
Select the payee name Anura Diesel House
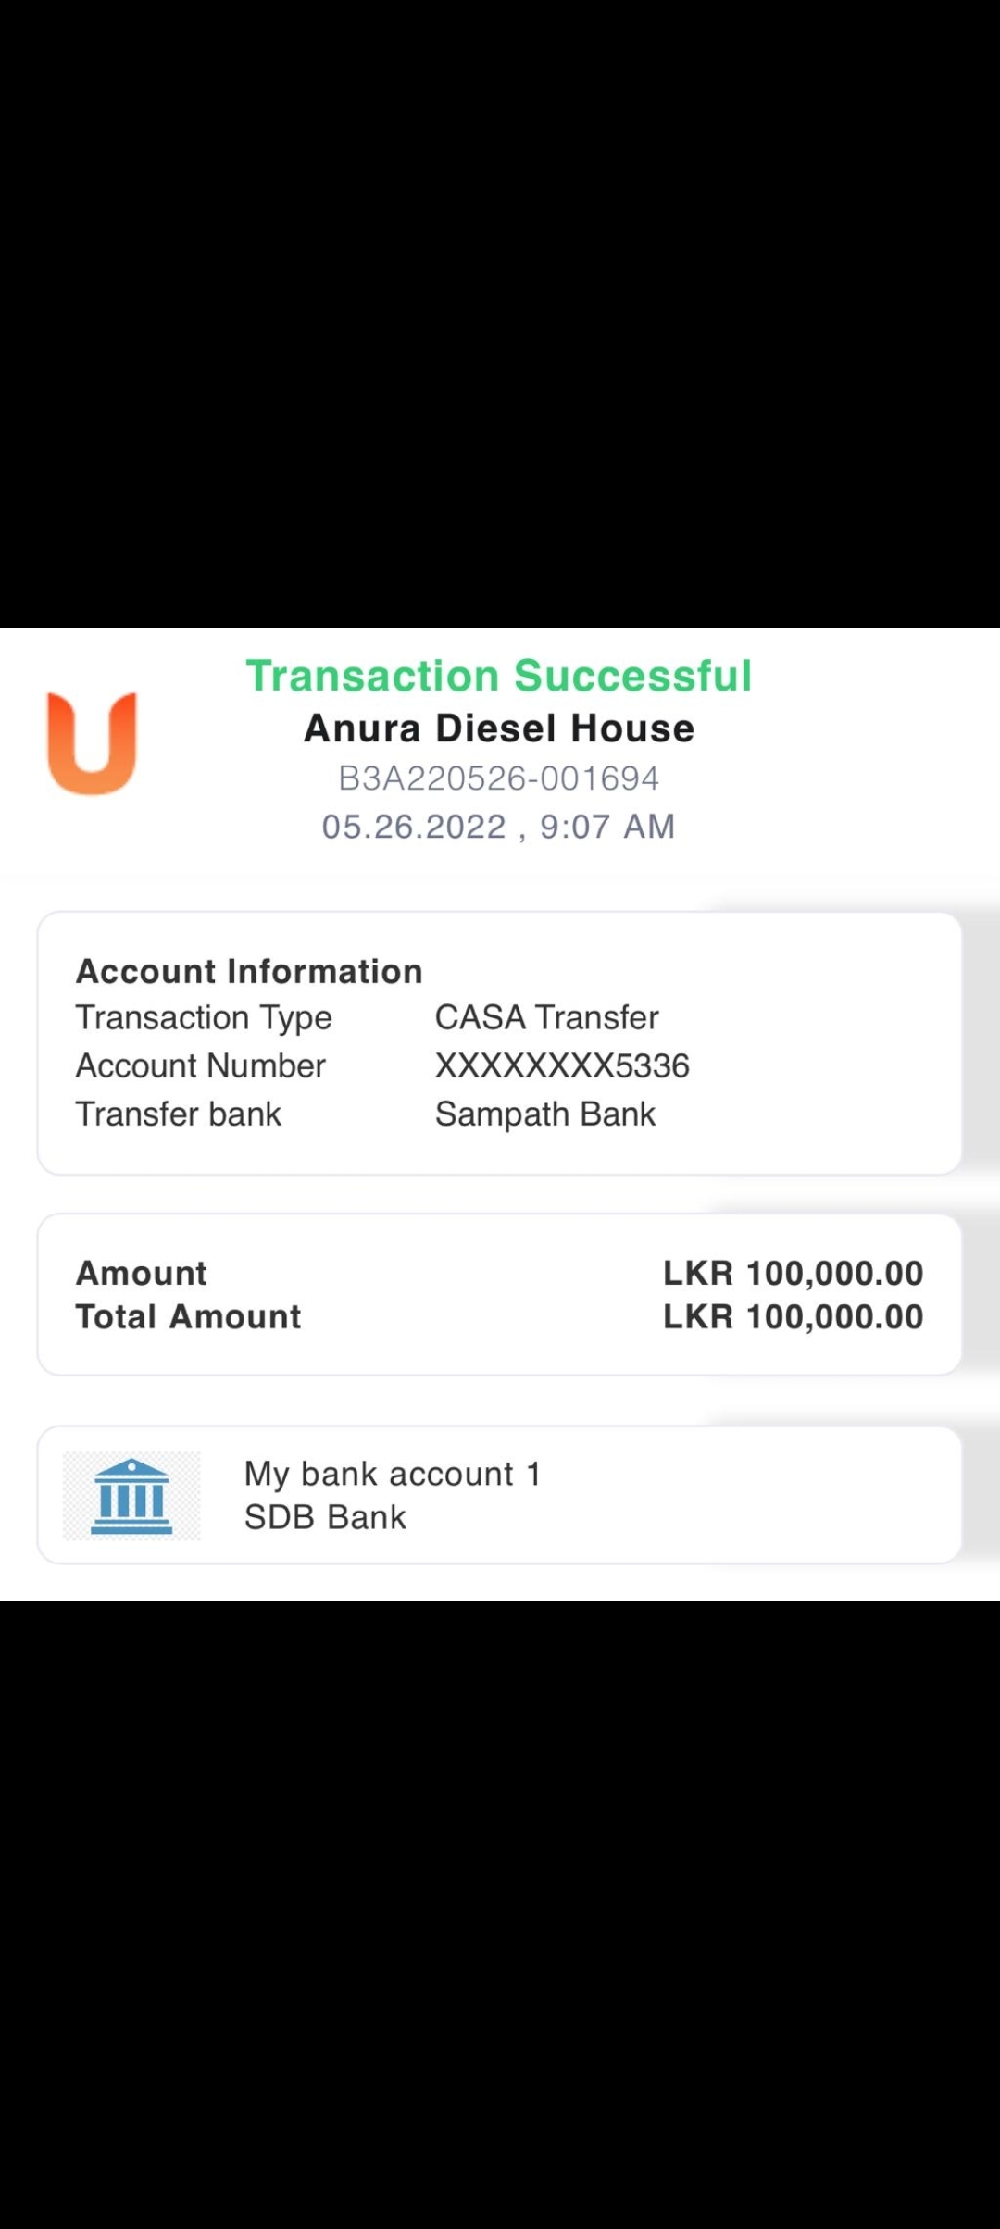coord(499,728)
